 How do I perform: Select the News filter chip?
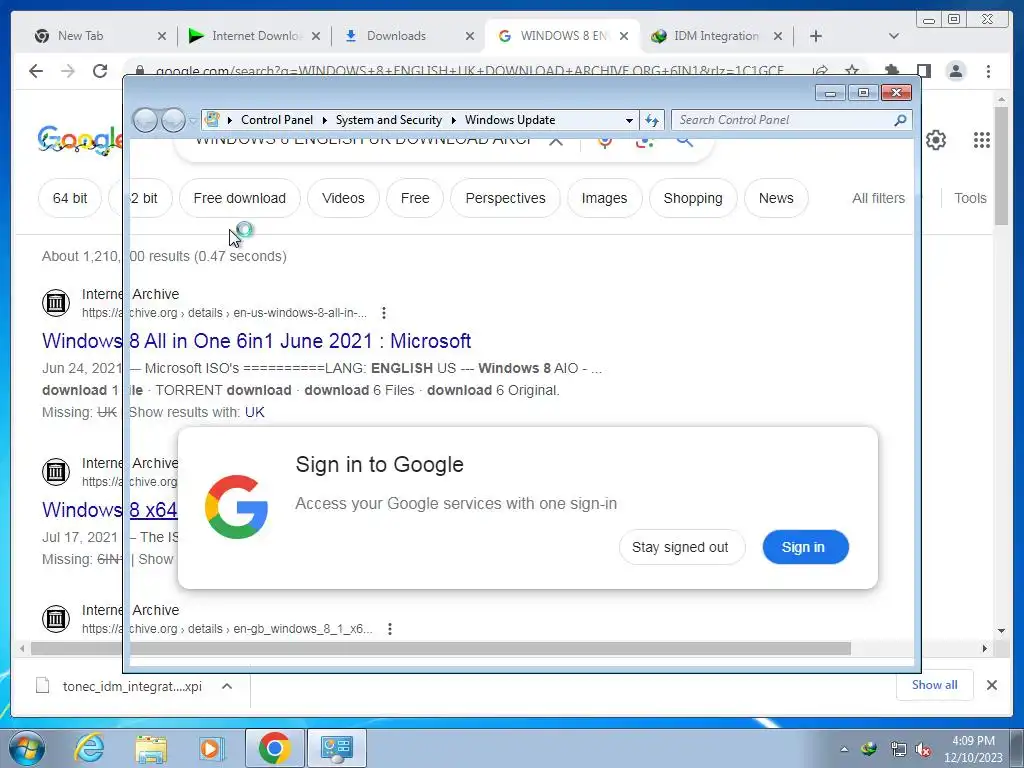pyautogui.click(x=776, y=198)
